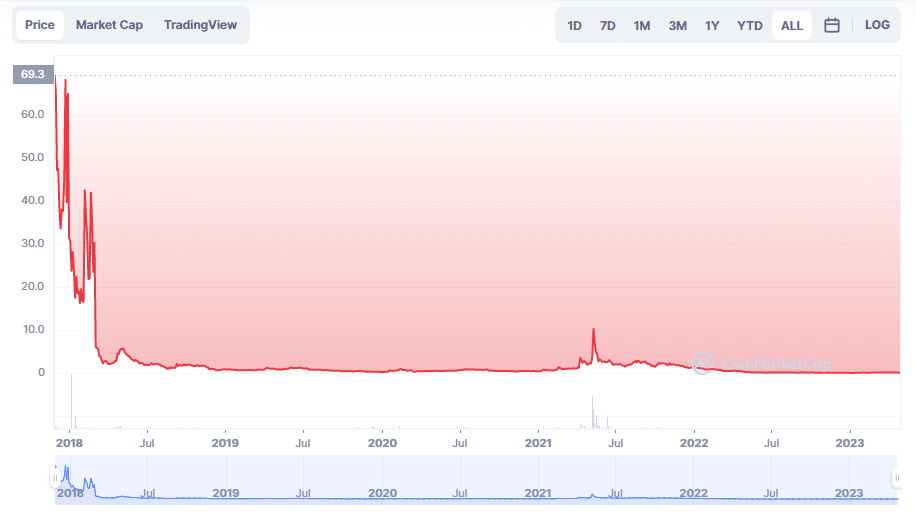Select the ALL time range
Screen dimensions: 916x515
(x=792, y=26)
